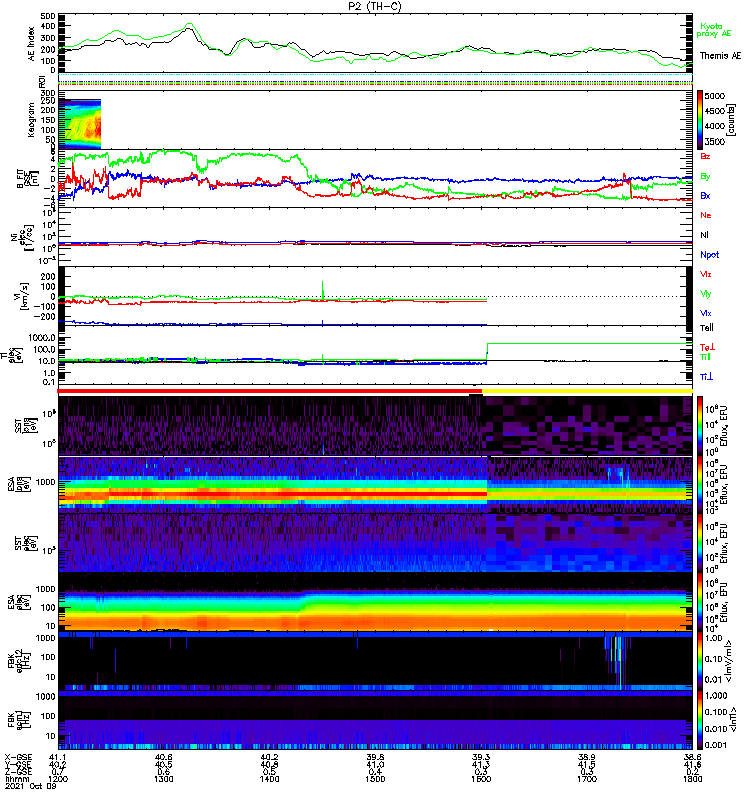Screen dimensions: 750x800
Task: Click the red Te-perp legend label
Action: click(x=707, y=347)
